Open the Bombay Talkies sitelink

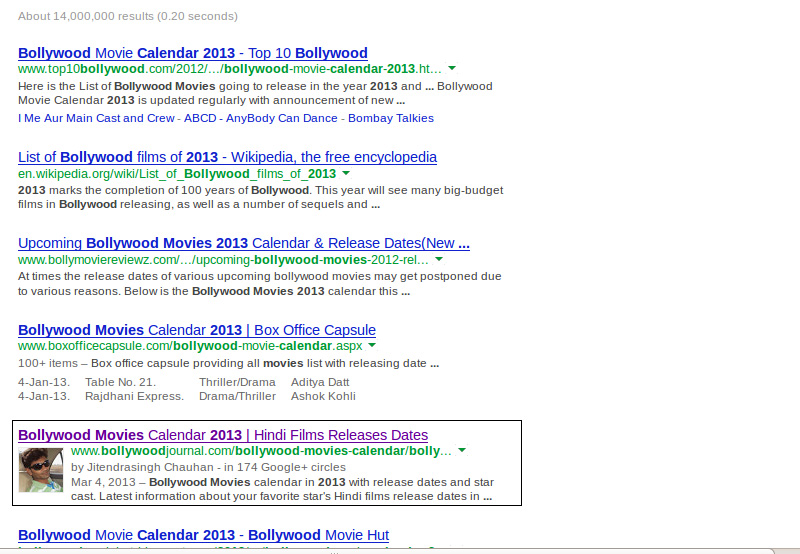(x=391, y=118)
